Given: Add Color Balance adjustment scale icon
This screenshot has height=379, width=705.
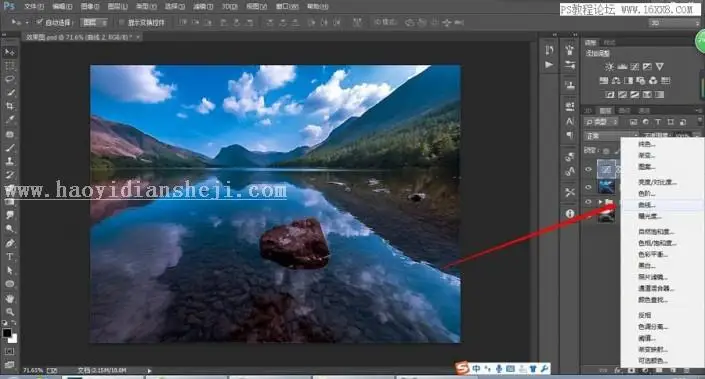Looking at the screenshot, I should (616, 80).
